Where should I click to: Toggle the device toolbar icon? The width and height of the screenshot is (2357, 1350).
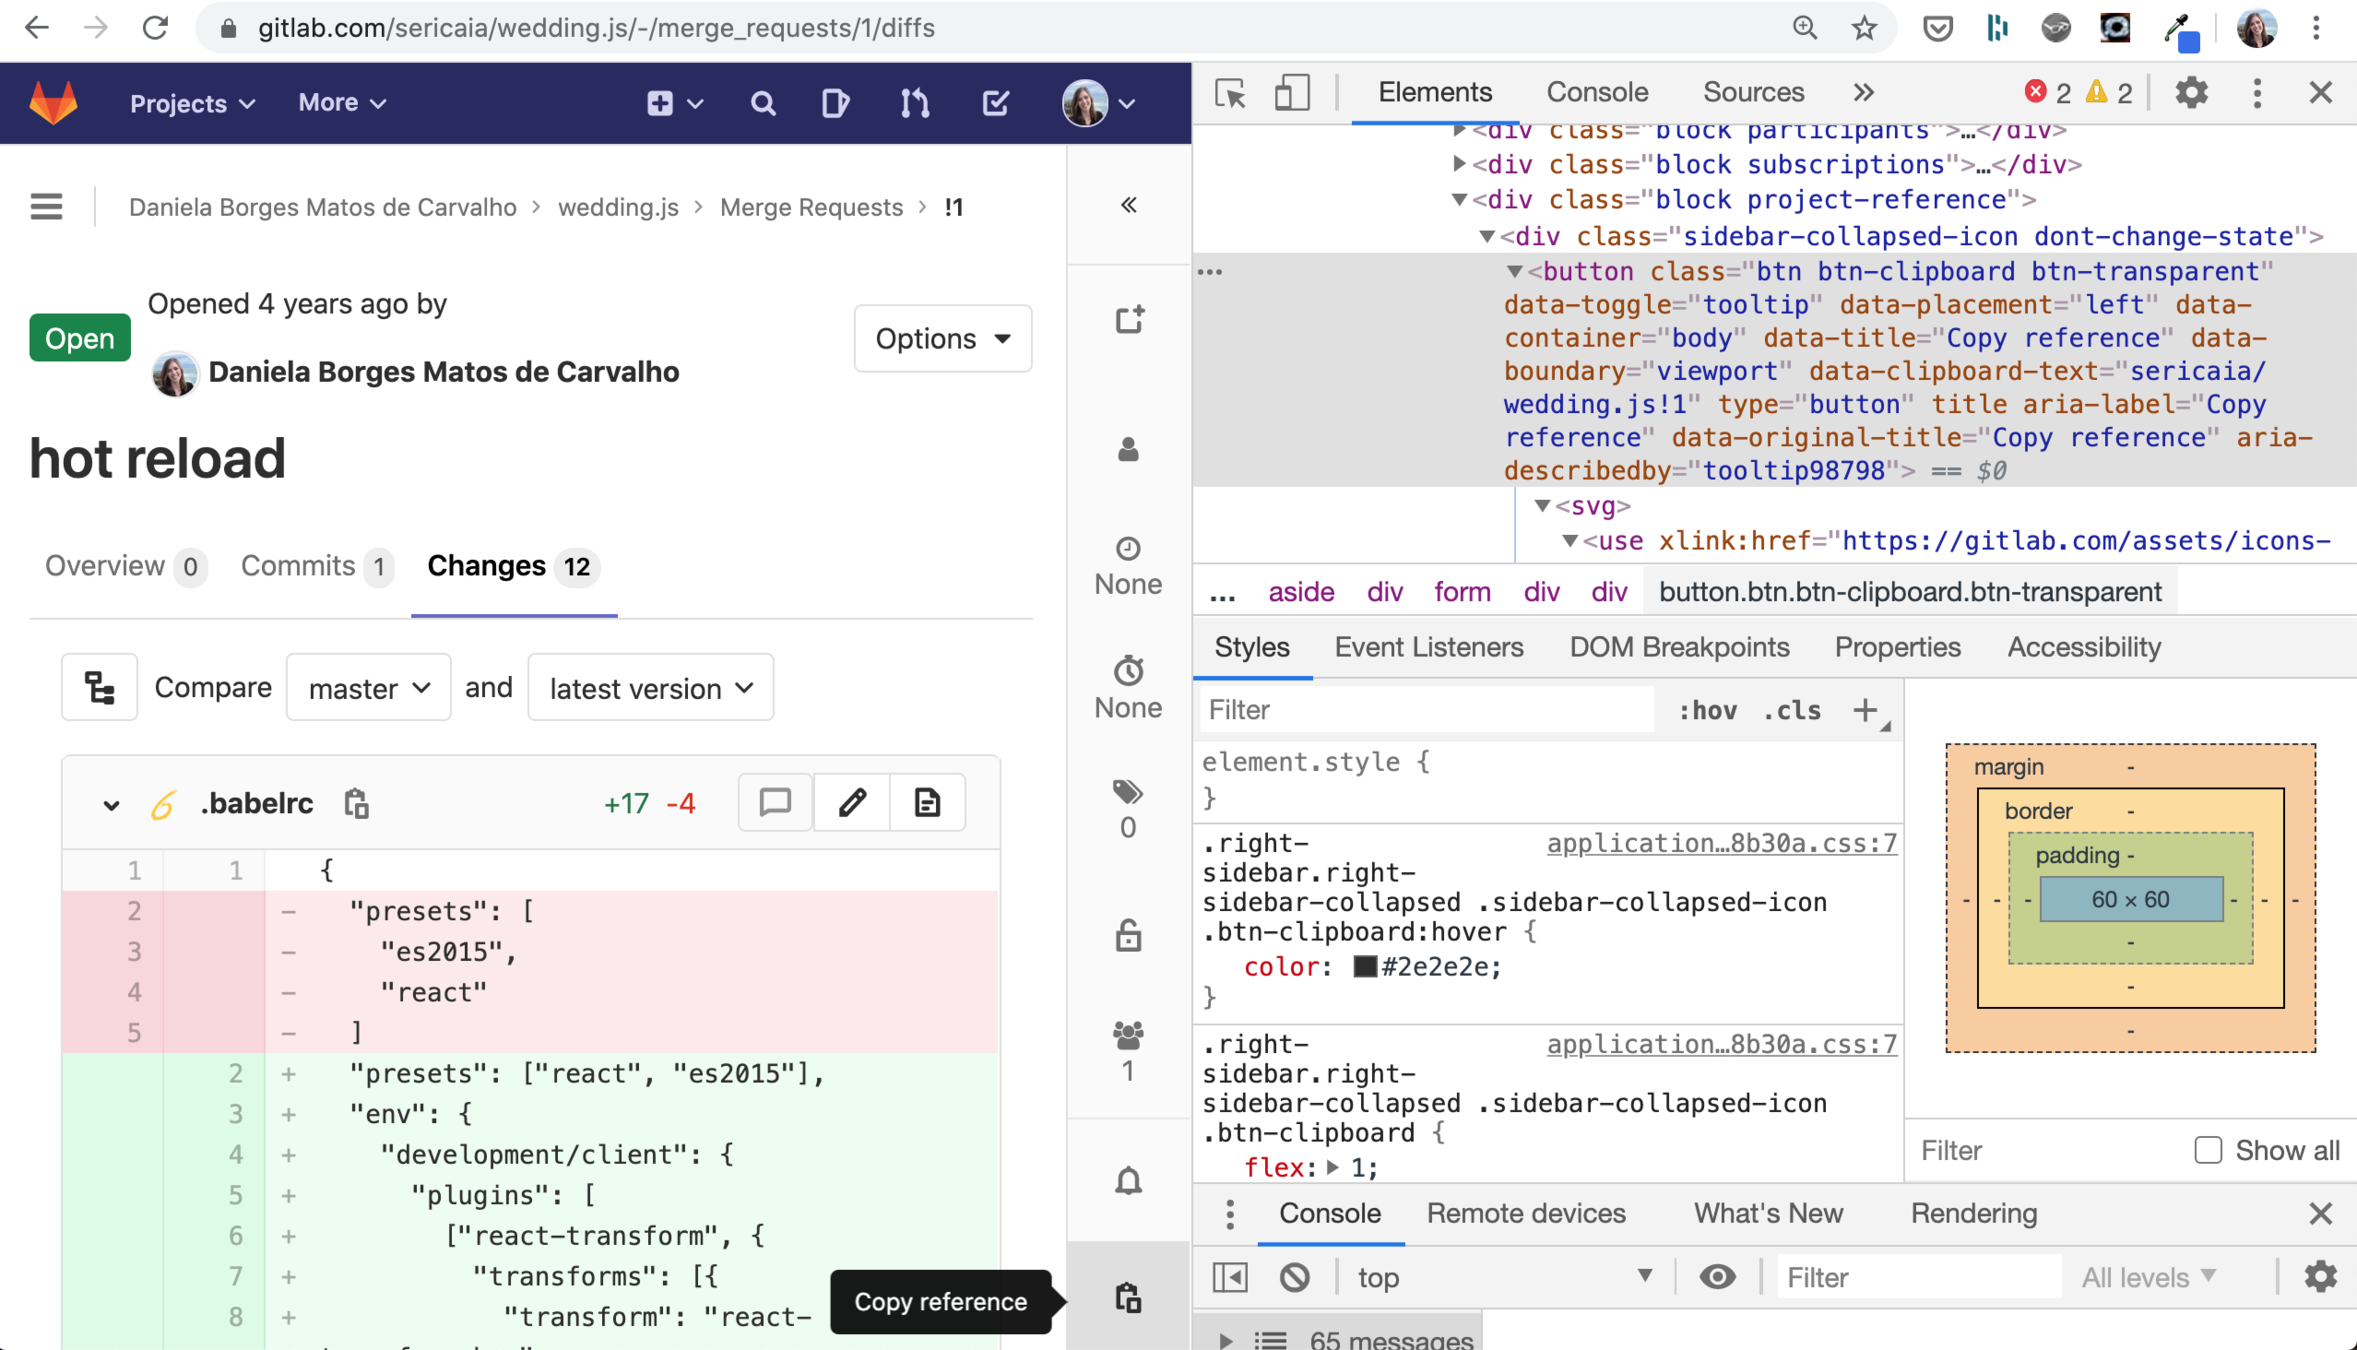click(1291, 93)
